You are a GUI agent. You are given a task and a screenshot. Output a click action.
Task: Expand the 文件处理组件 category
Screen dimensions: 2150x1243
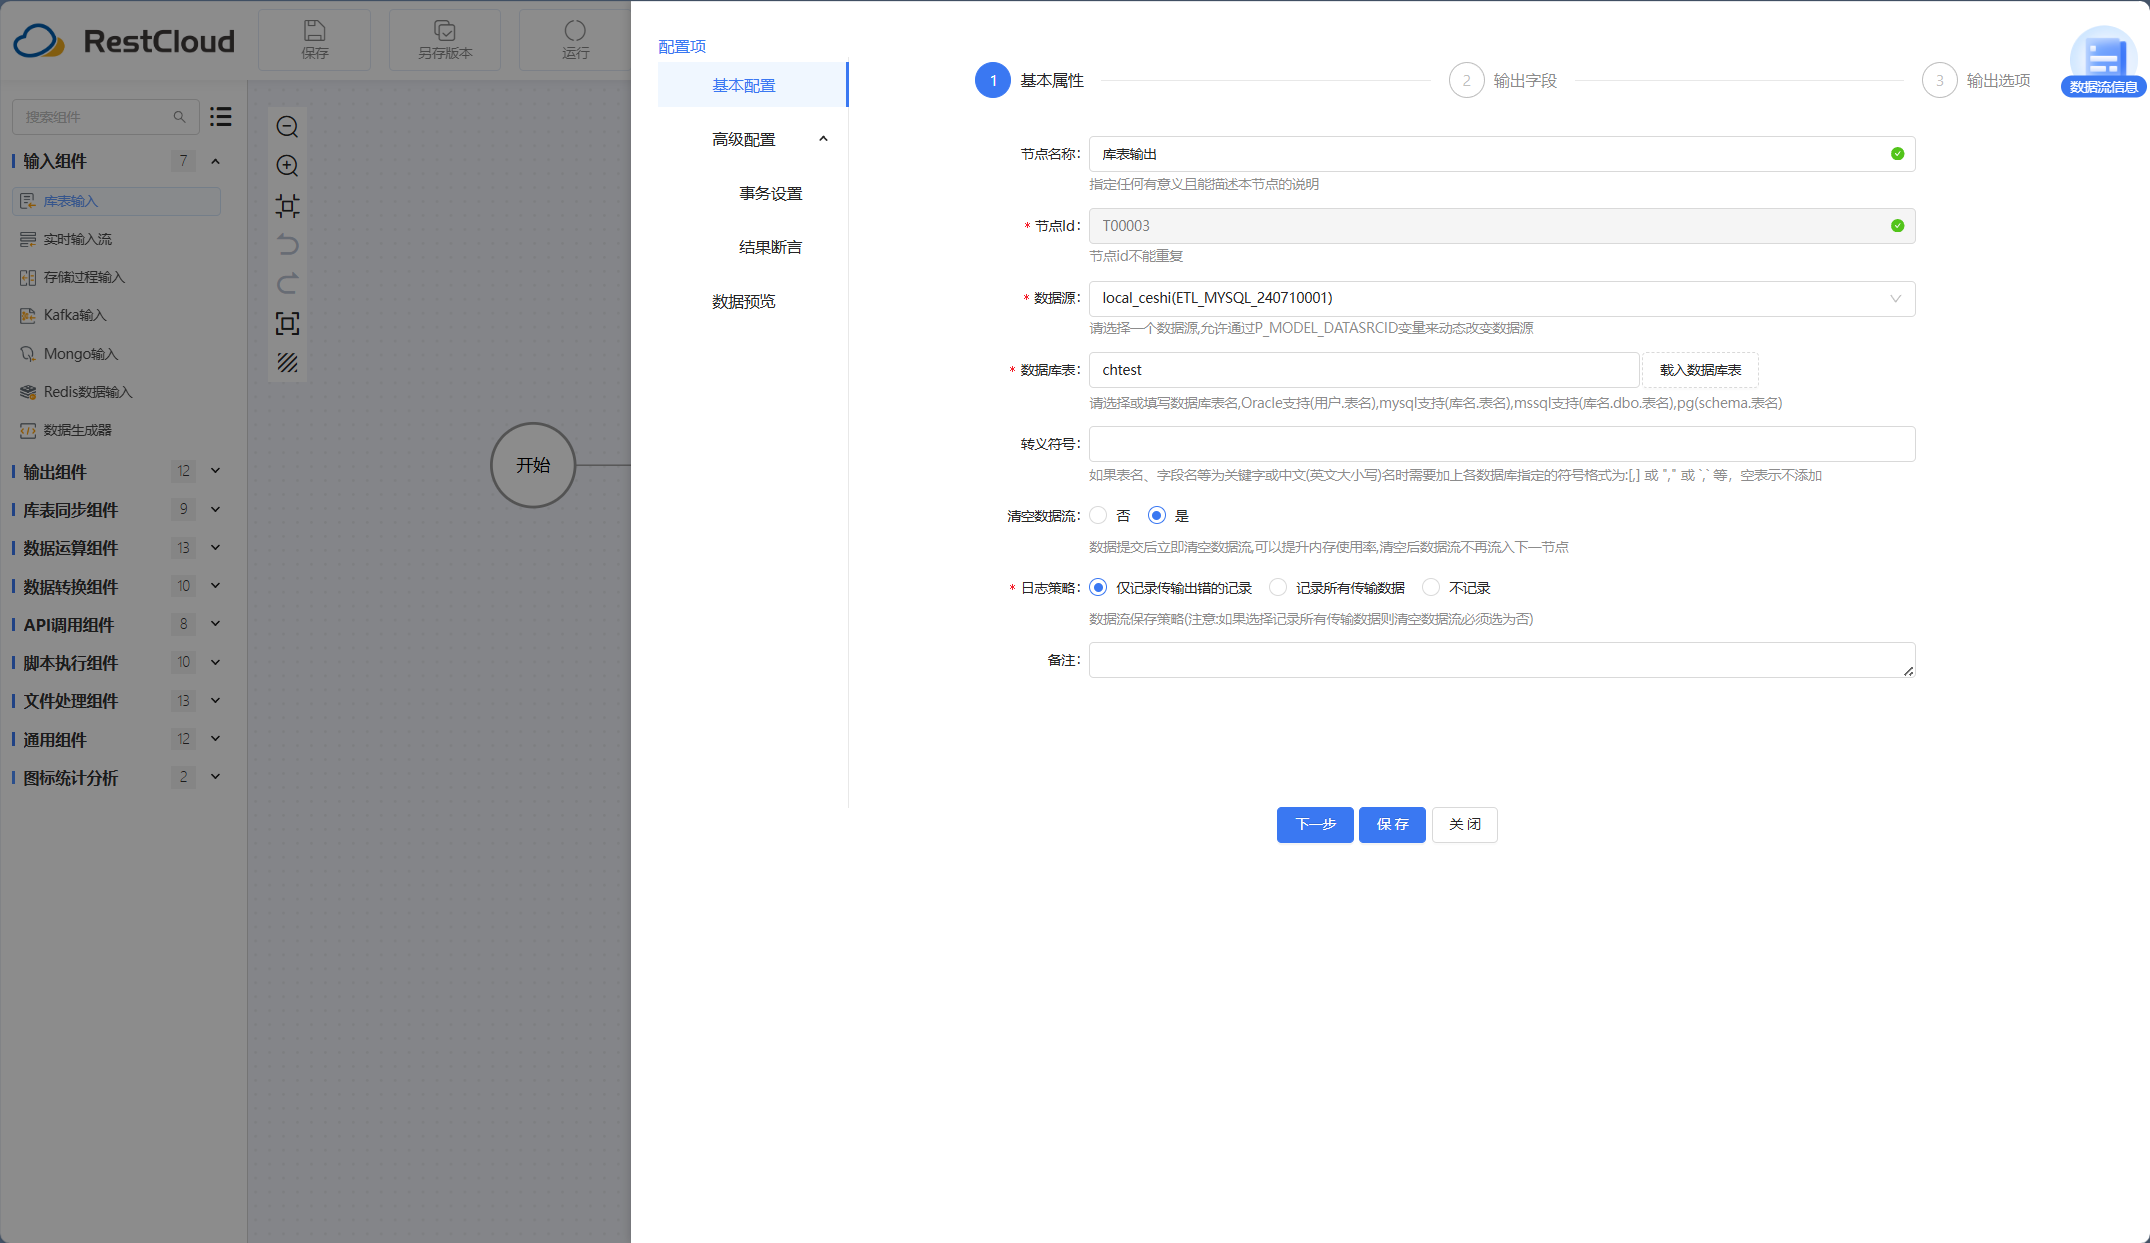215,701
